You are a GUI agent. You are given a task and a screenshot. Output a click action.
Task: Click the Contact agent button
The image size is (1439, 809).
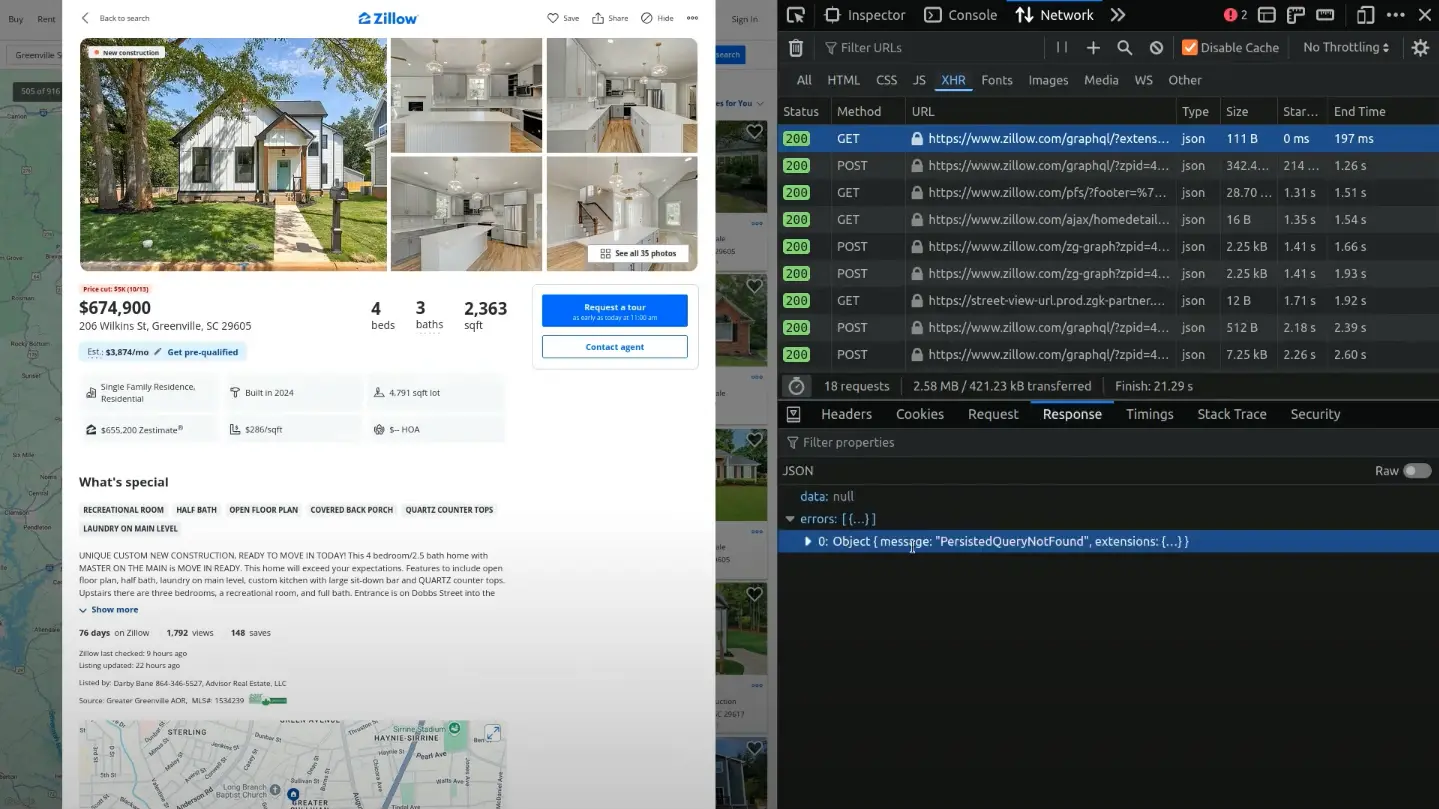pyautogui.click(x=614, y=347)
